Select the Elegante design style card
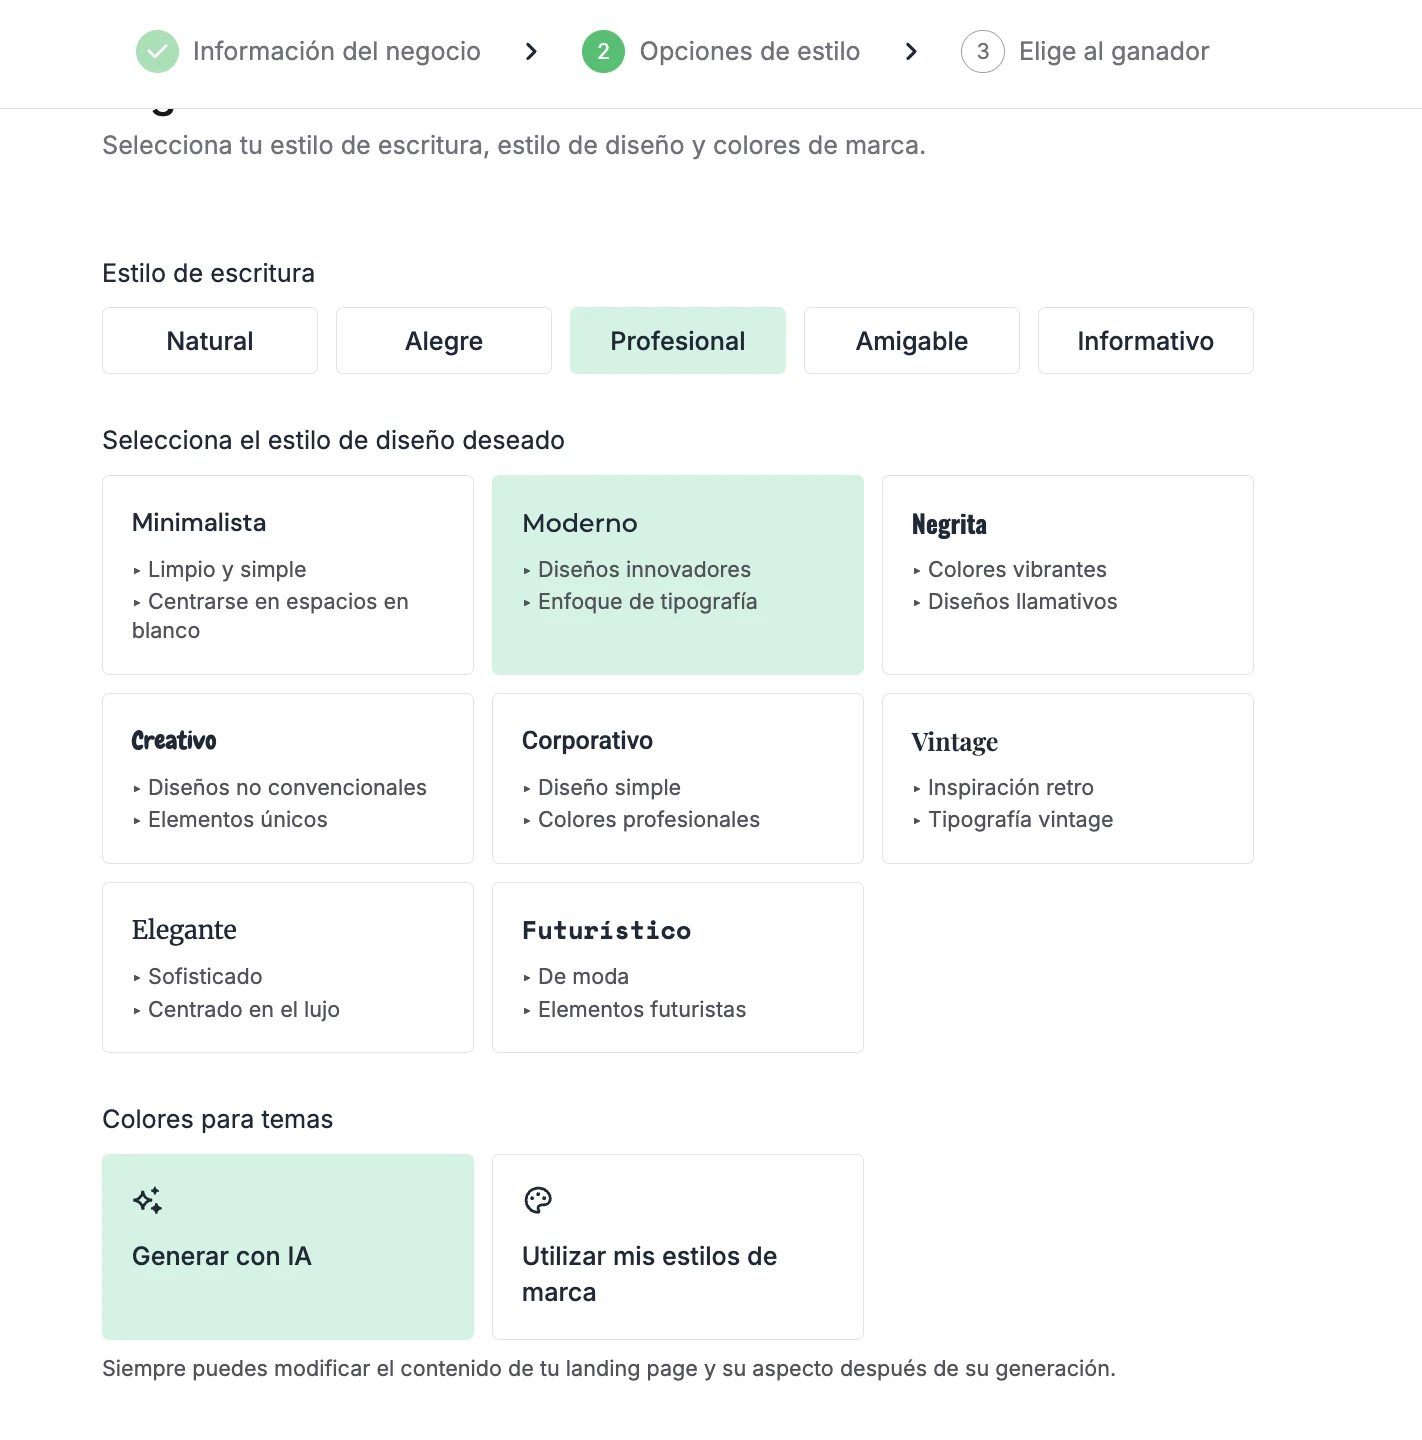 coord(287,967)
